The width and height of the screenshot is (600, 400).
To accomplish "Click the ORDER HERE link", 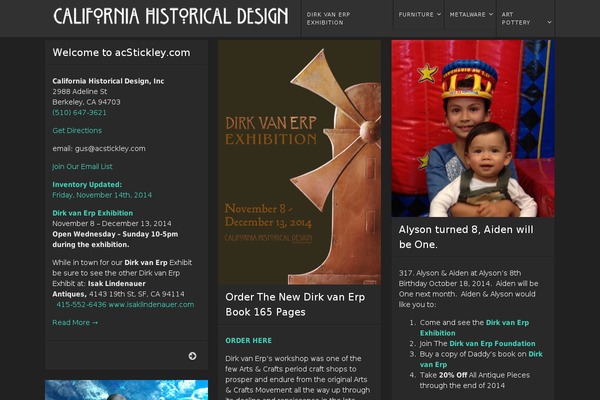I will pyautogui.click(x=248, y=341).
